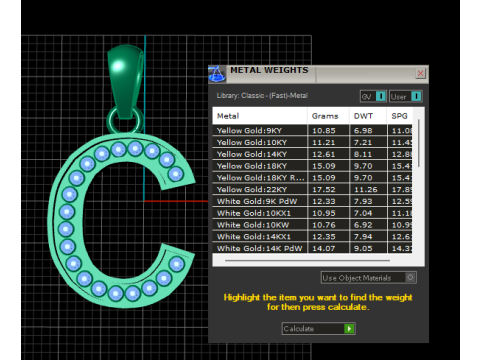Click the 11.26 DWT value
480x360 pixels.
click(366, 189)
